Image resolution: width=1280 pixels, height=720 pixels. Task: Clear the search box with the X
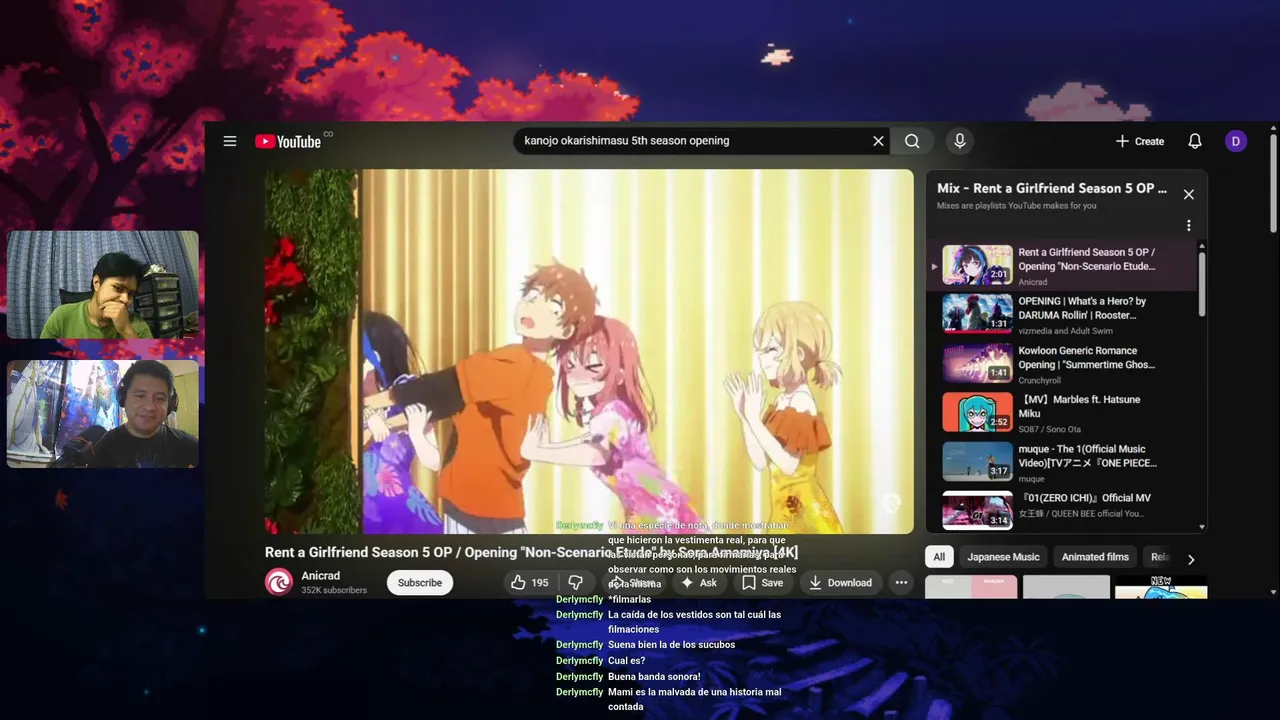pos(878,141)
